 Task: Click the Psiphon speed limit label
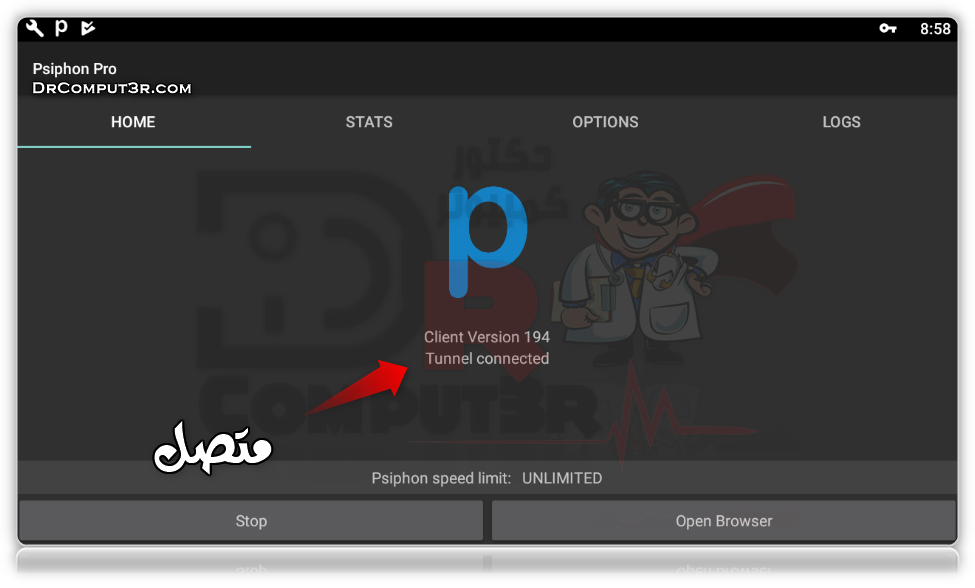441,478
